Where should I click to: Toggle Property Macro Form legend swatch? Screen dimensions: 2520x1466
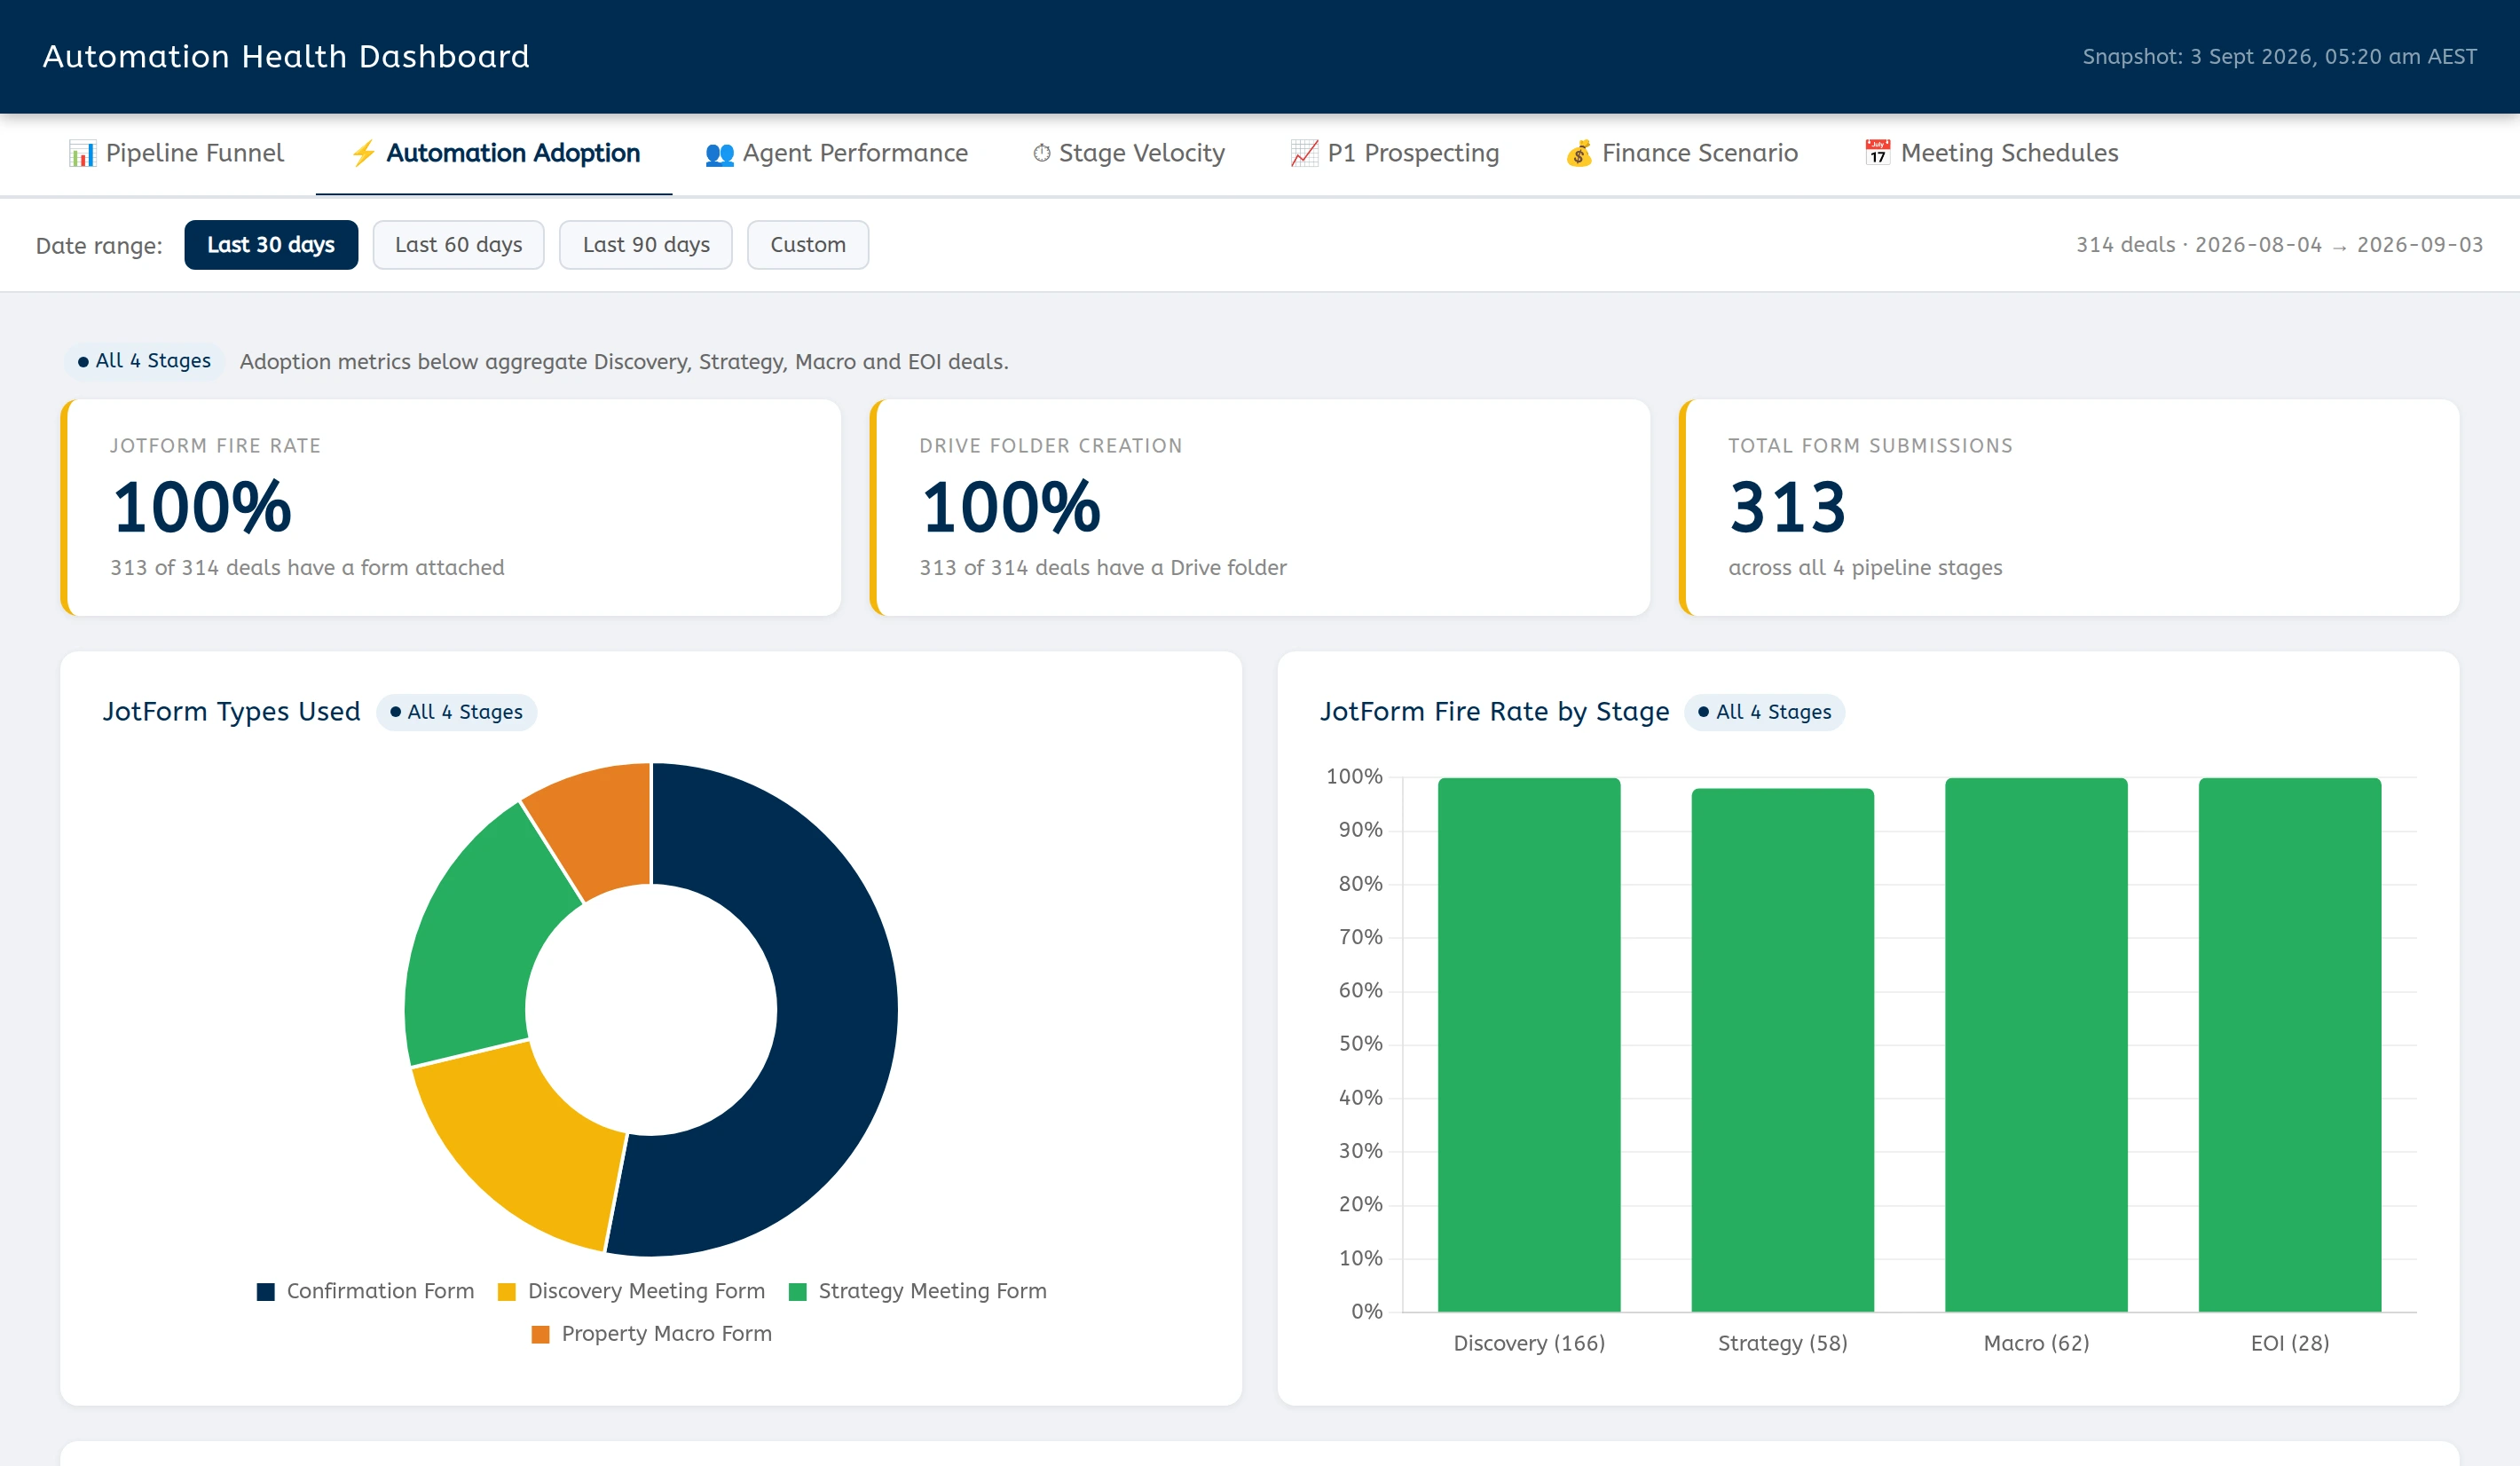(541, 1335)
